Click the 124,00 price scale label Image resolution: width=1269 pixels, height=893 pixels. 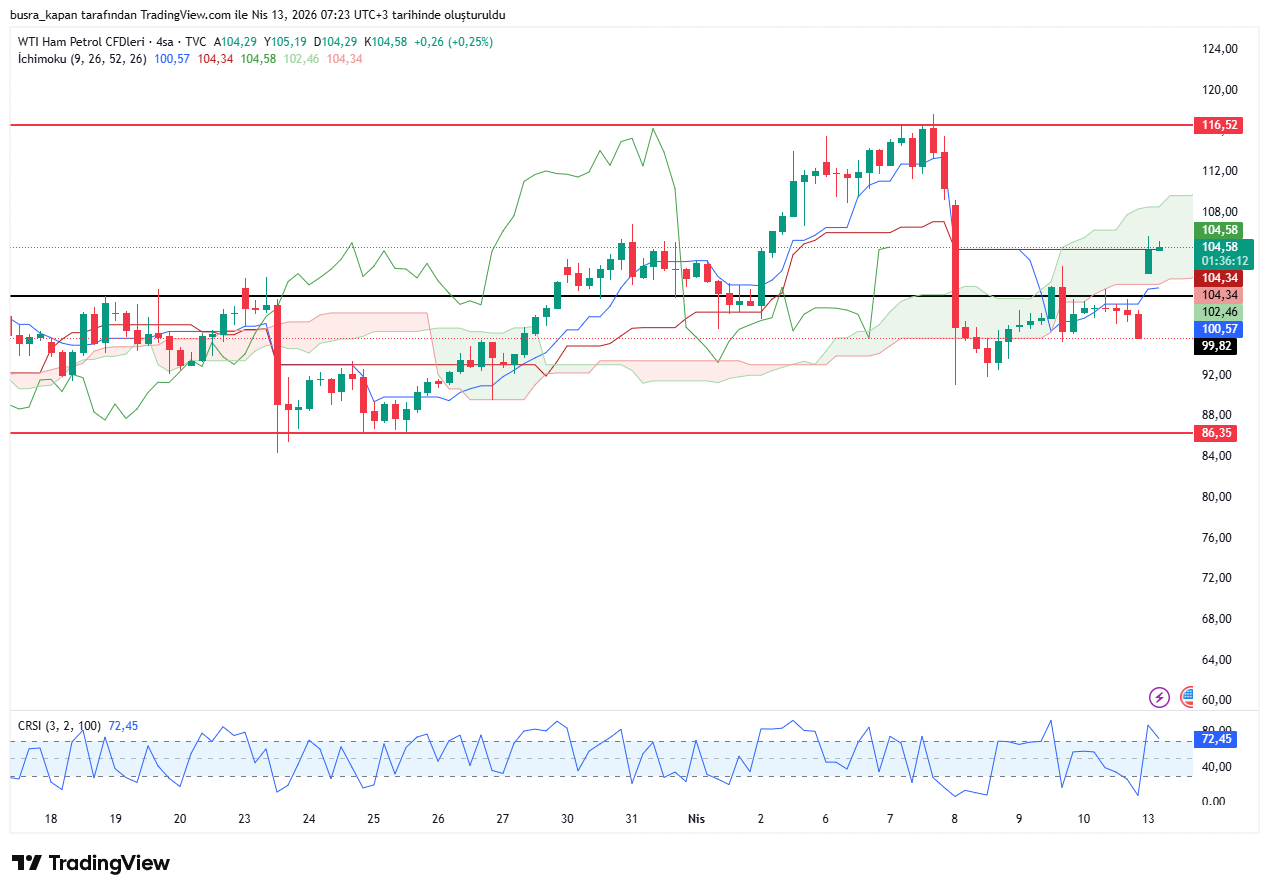pyautogui.click(x=1220, y=48)
